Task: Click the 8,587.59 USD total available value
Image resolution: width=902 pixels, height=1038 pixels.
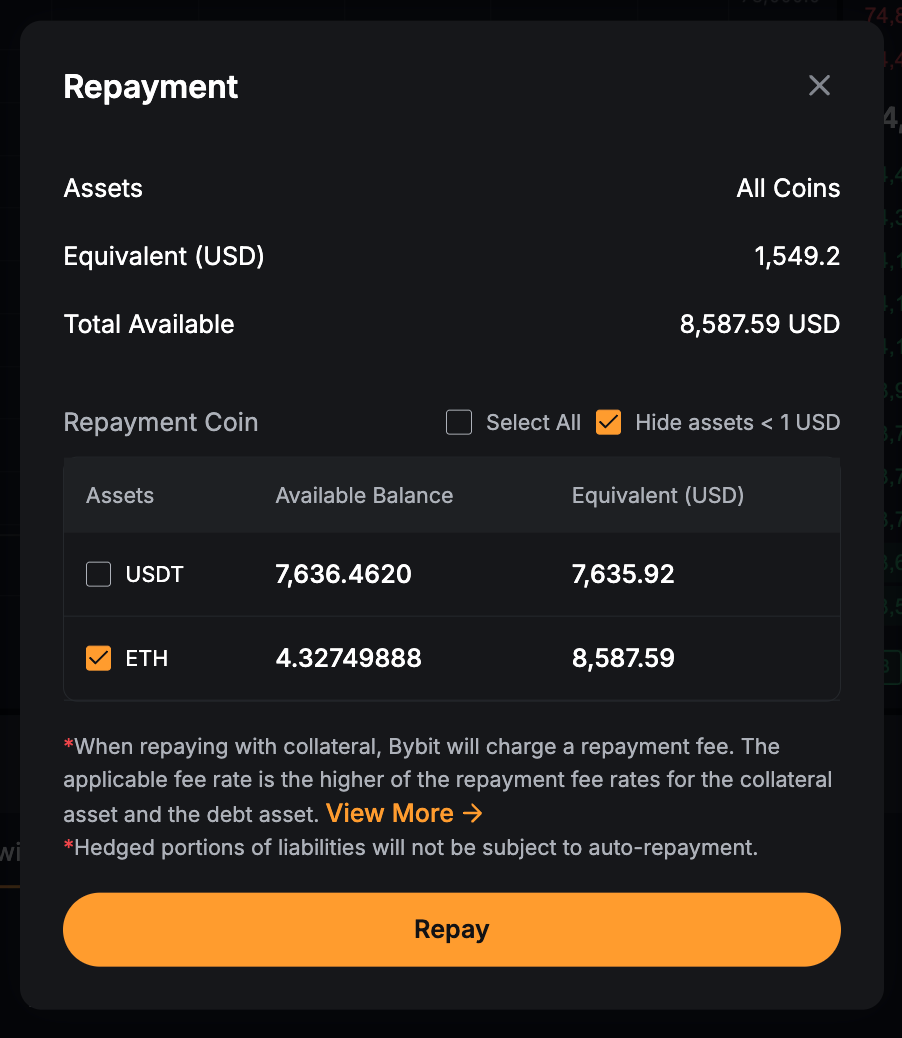Action: (759, 324)
